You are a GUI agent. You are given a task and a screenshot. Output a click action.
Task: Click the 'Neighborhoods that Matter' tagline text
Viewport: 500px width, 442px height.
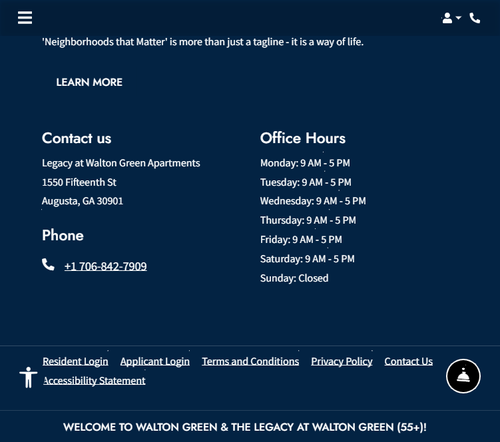203,42
